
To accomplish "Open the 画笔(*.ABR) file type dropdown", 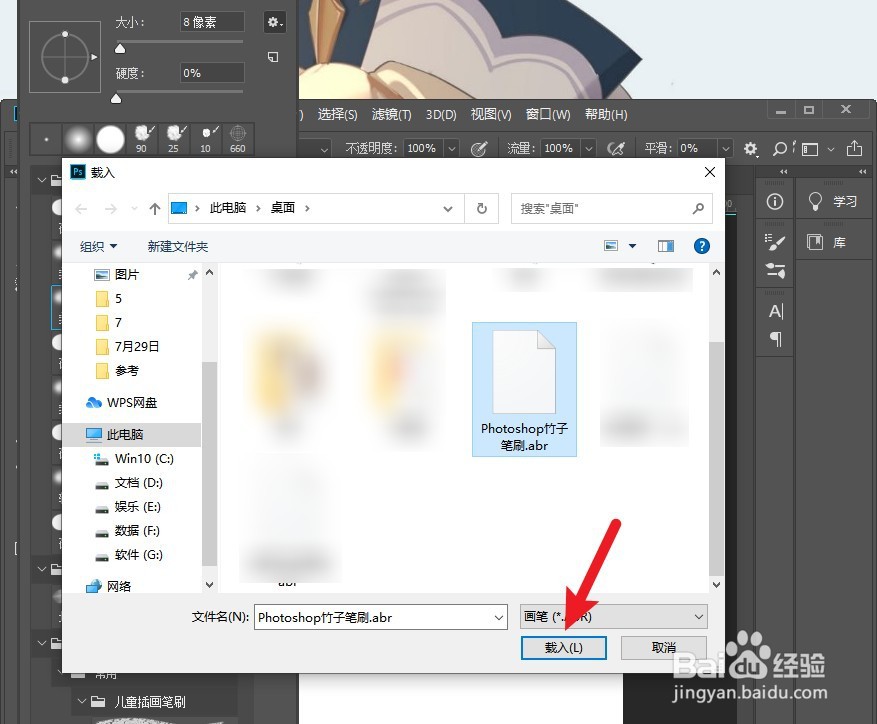I will pyautogui.click(x=612, y=617).
